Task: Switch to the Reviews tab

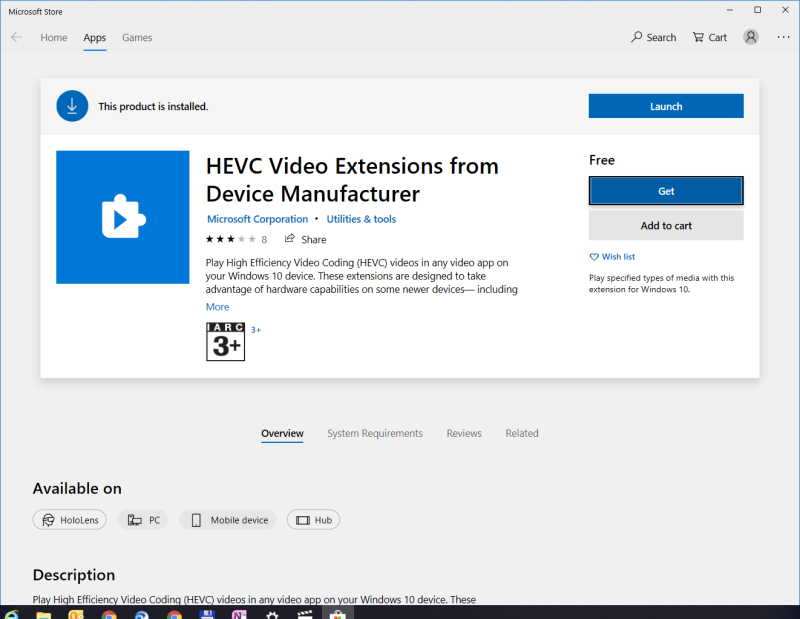Action: point(464,433)
